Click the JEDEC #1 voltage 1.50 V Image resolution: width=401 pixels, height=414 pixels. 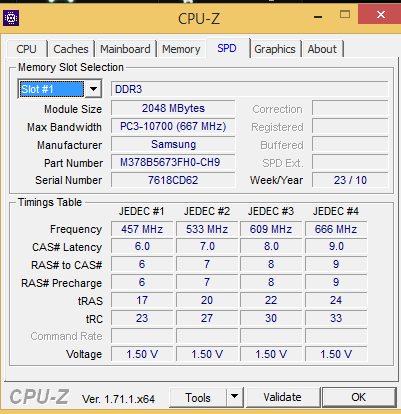[x=142, y=354]
